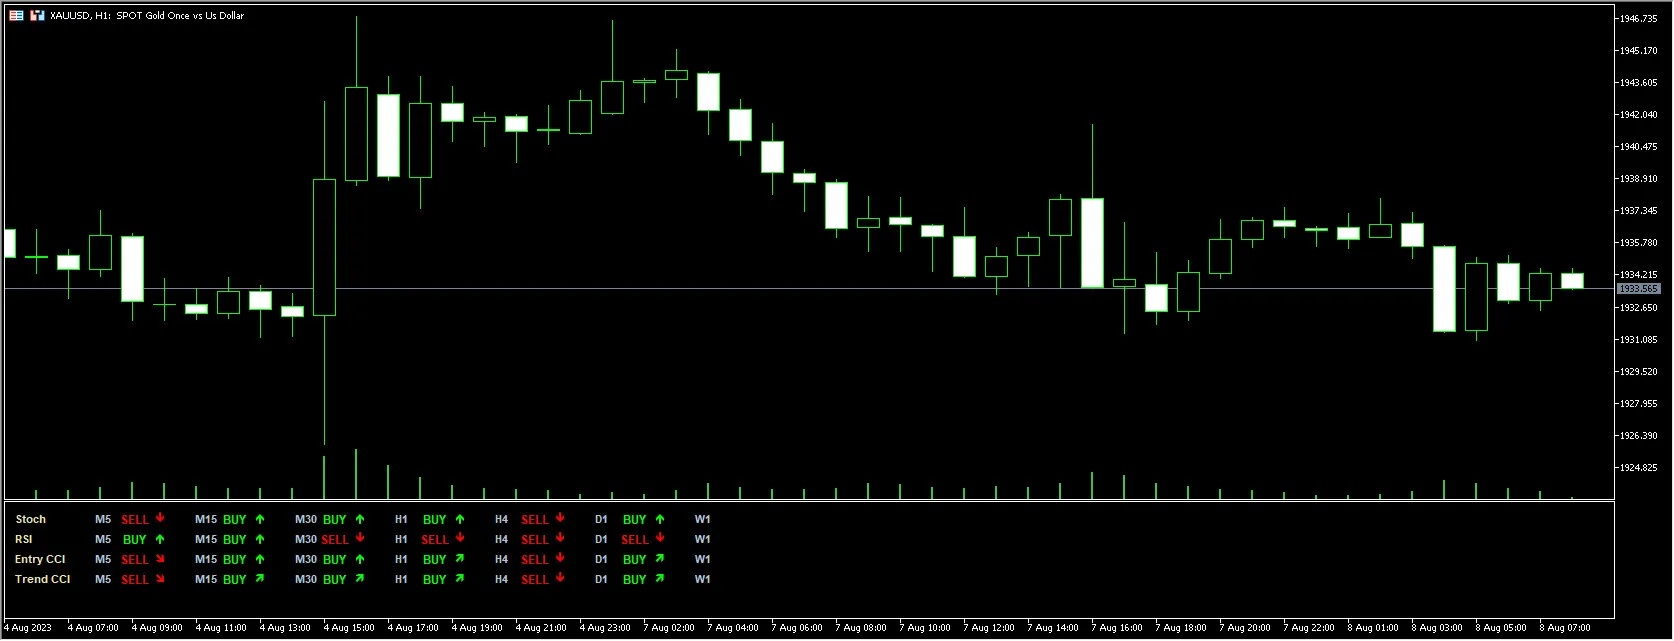Click the Trend CCI H4 red arrow

[x=560, y=579]
